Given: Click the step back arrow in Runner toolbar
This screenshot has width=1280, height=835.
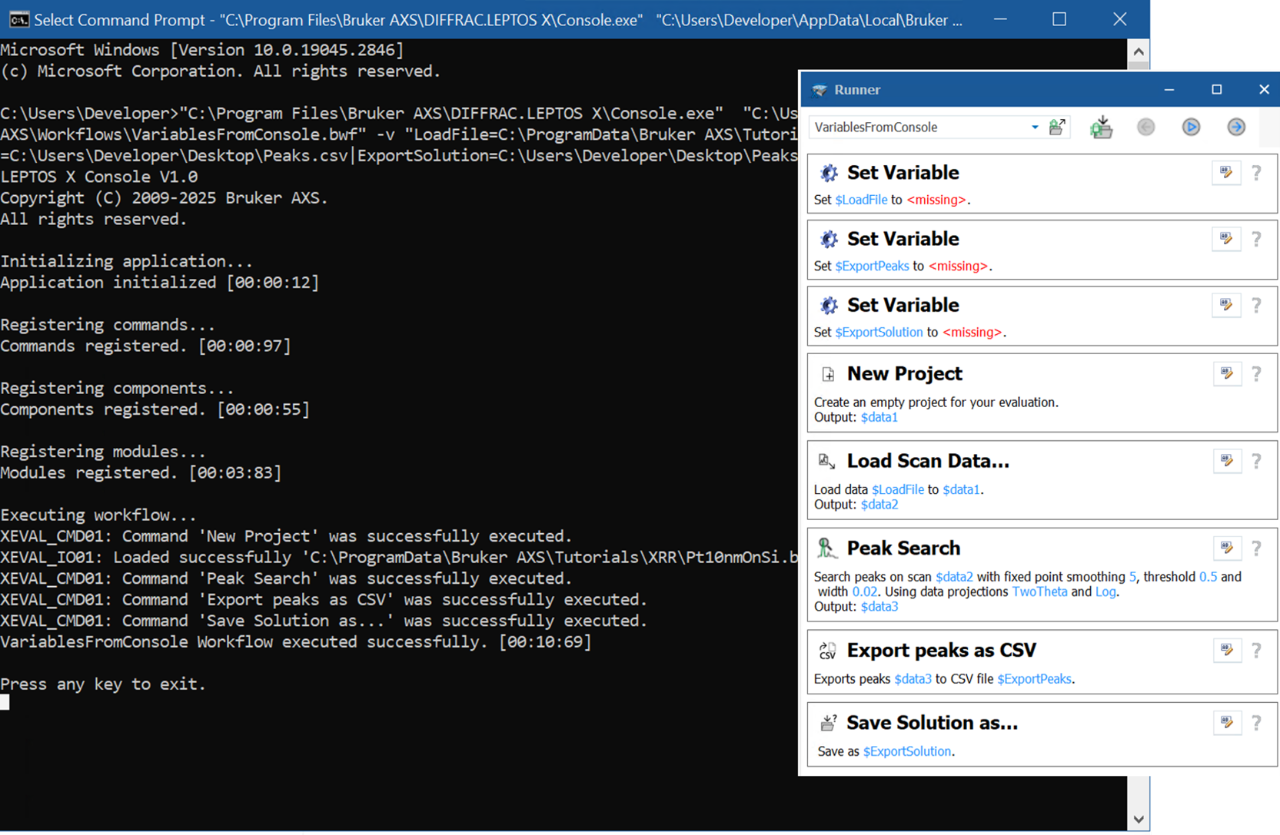Looking at the screenshot, I should 1146,127.
